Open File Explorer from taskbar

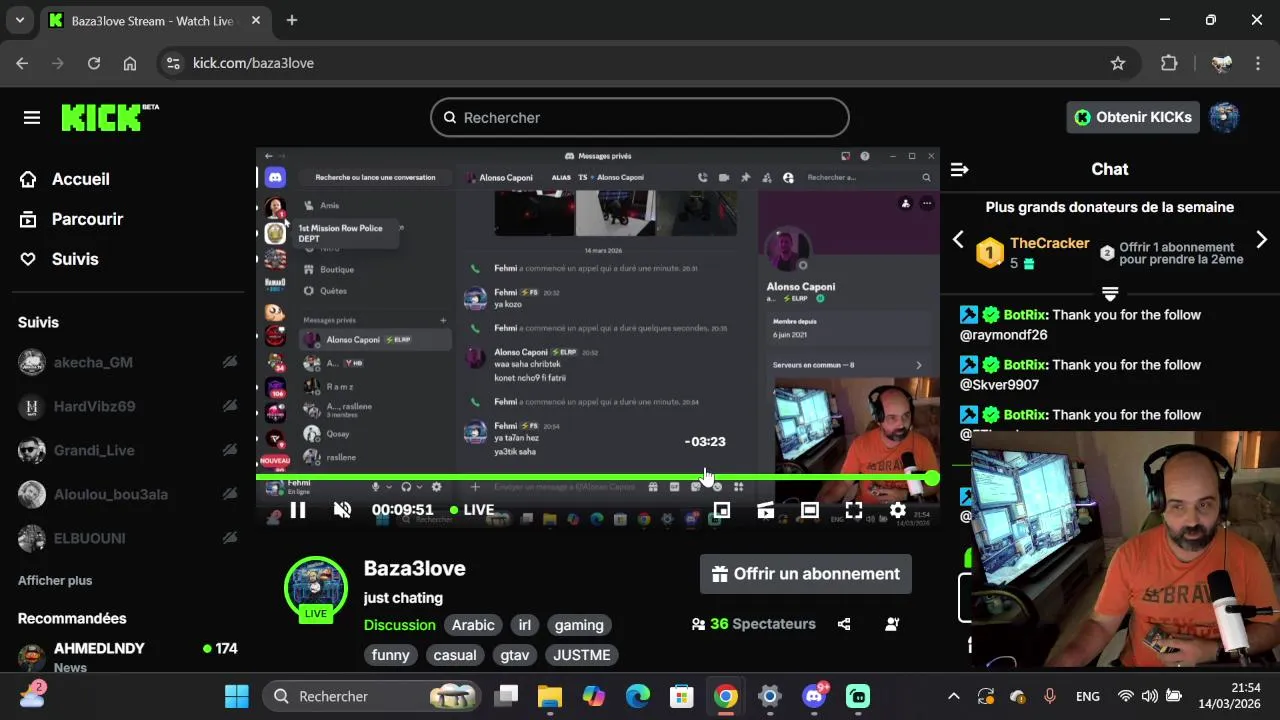pyautogui.click(x=550, y=696)
